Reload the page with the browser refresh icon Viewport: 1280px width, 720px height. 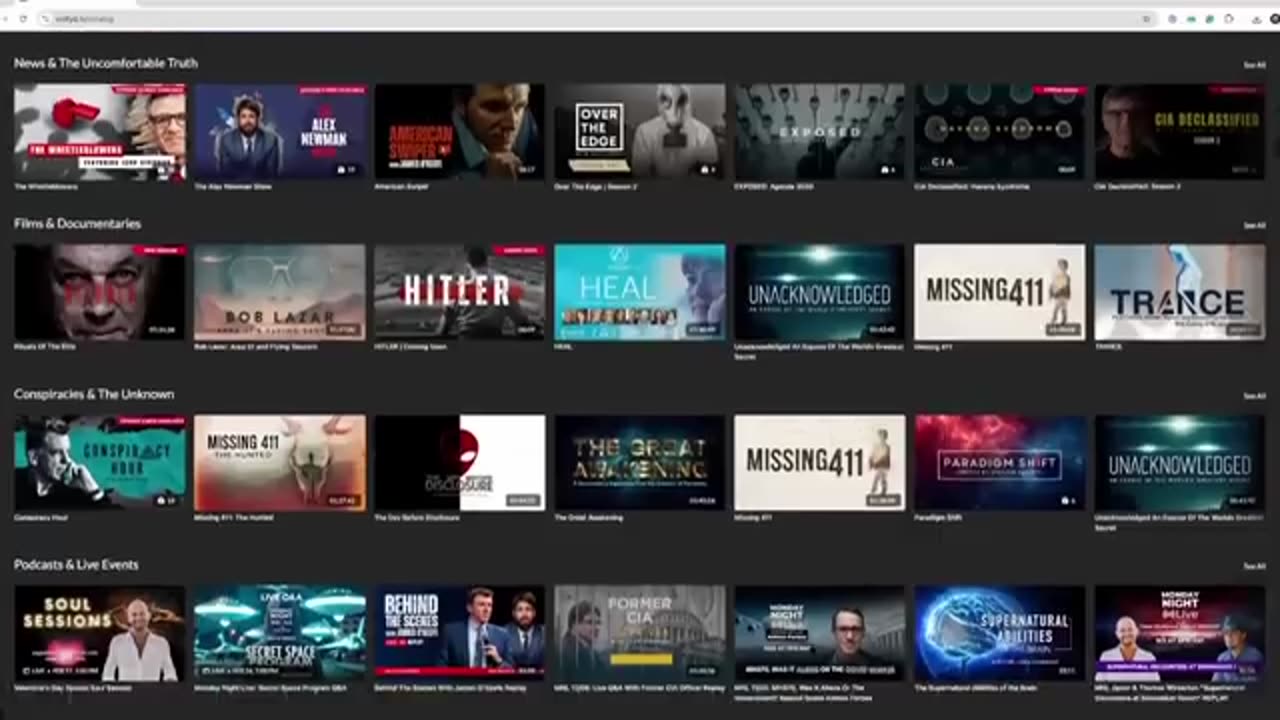pyautogui.click(x=23, y=19)
